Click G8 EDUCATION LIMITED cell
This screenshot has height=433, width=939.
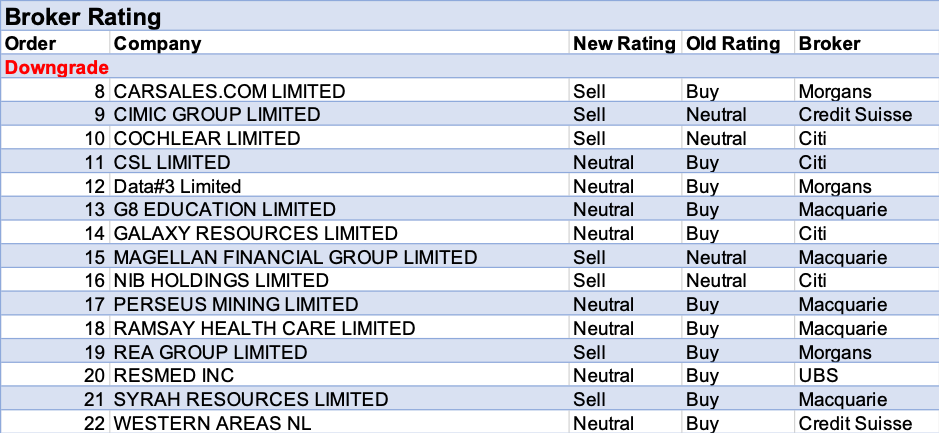pyautogui.click(x=224, y=209)
